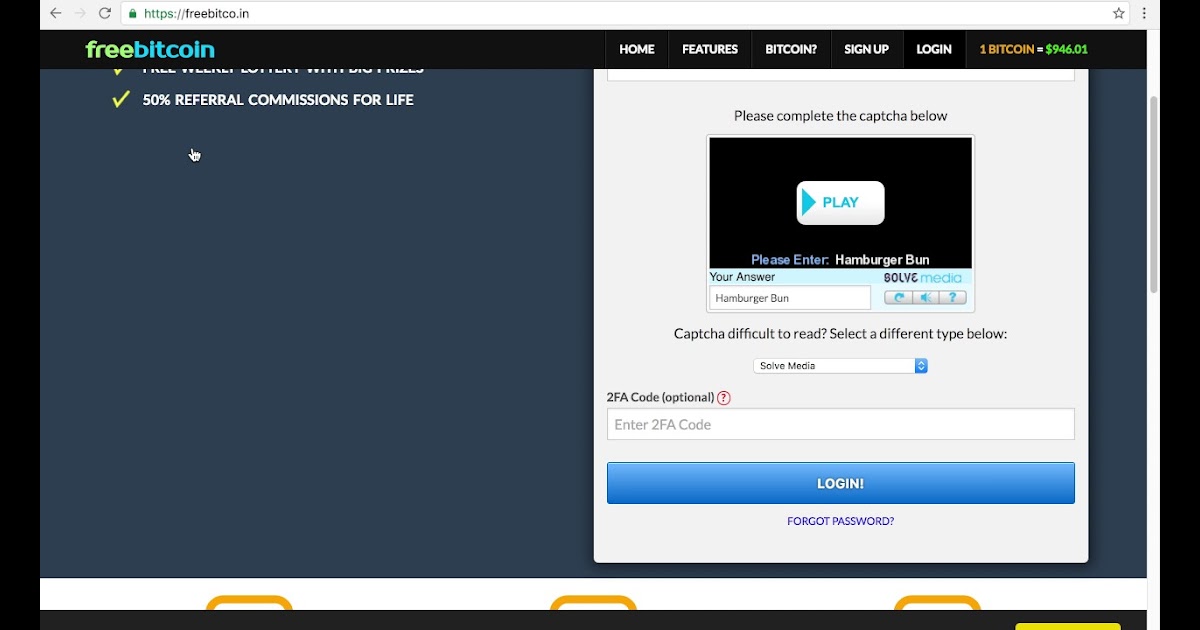Click the browser forward arrow
This screenshot has height=630, width=1200.
point(80,14)
